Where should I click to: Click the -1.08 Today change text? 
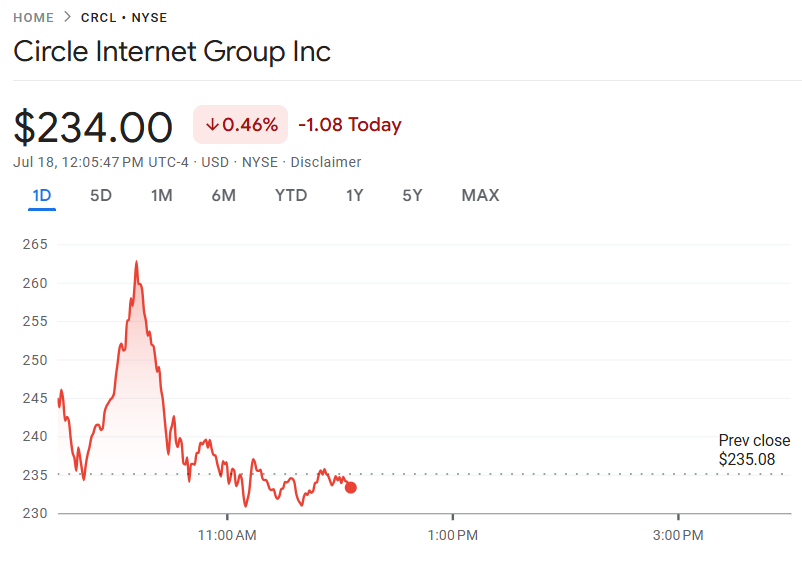point(350,125)
